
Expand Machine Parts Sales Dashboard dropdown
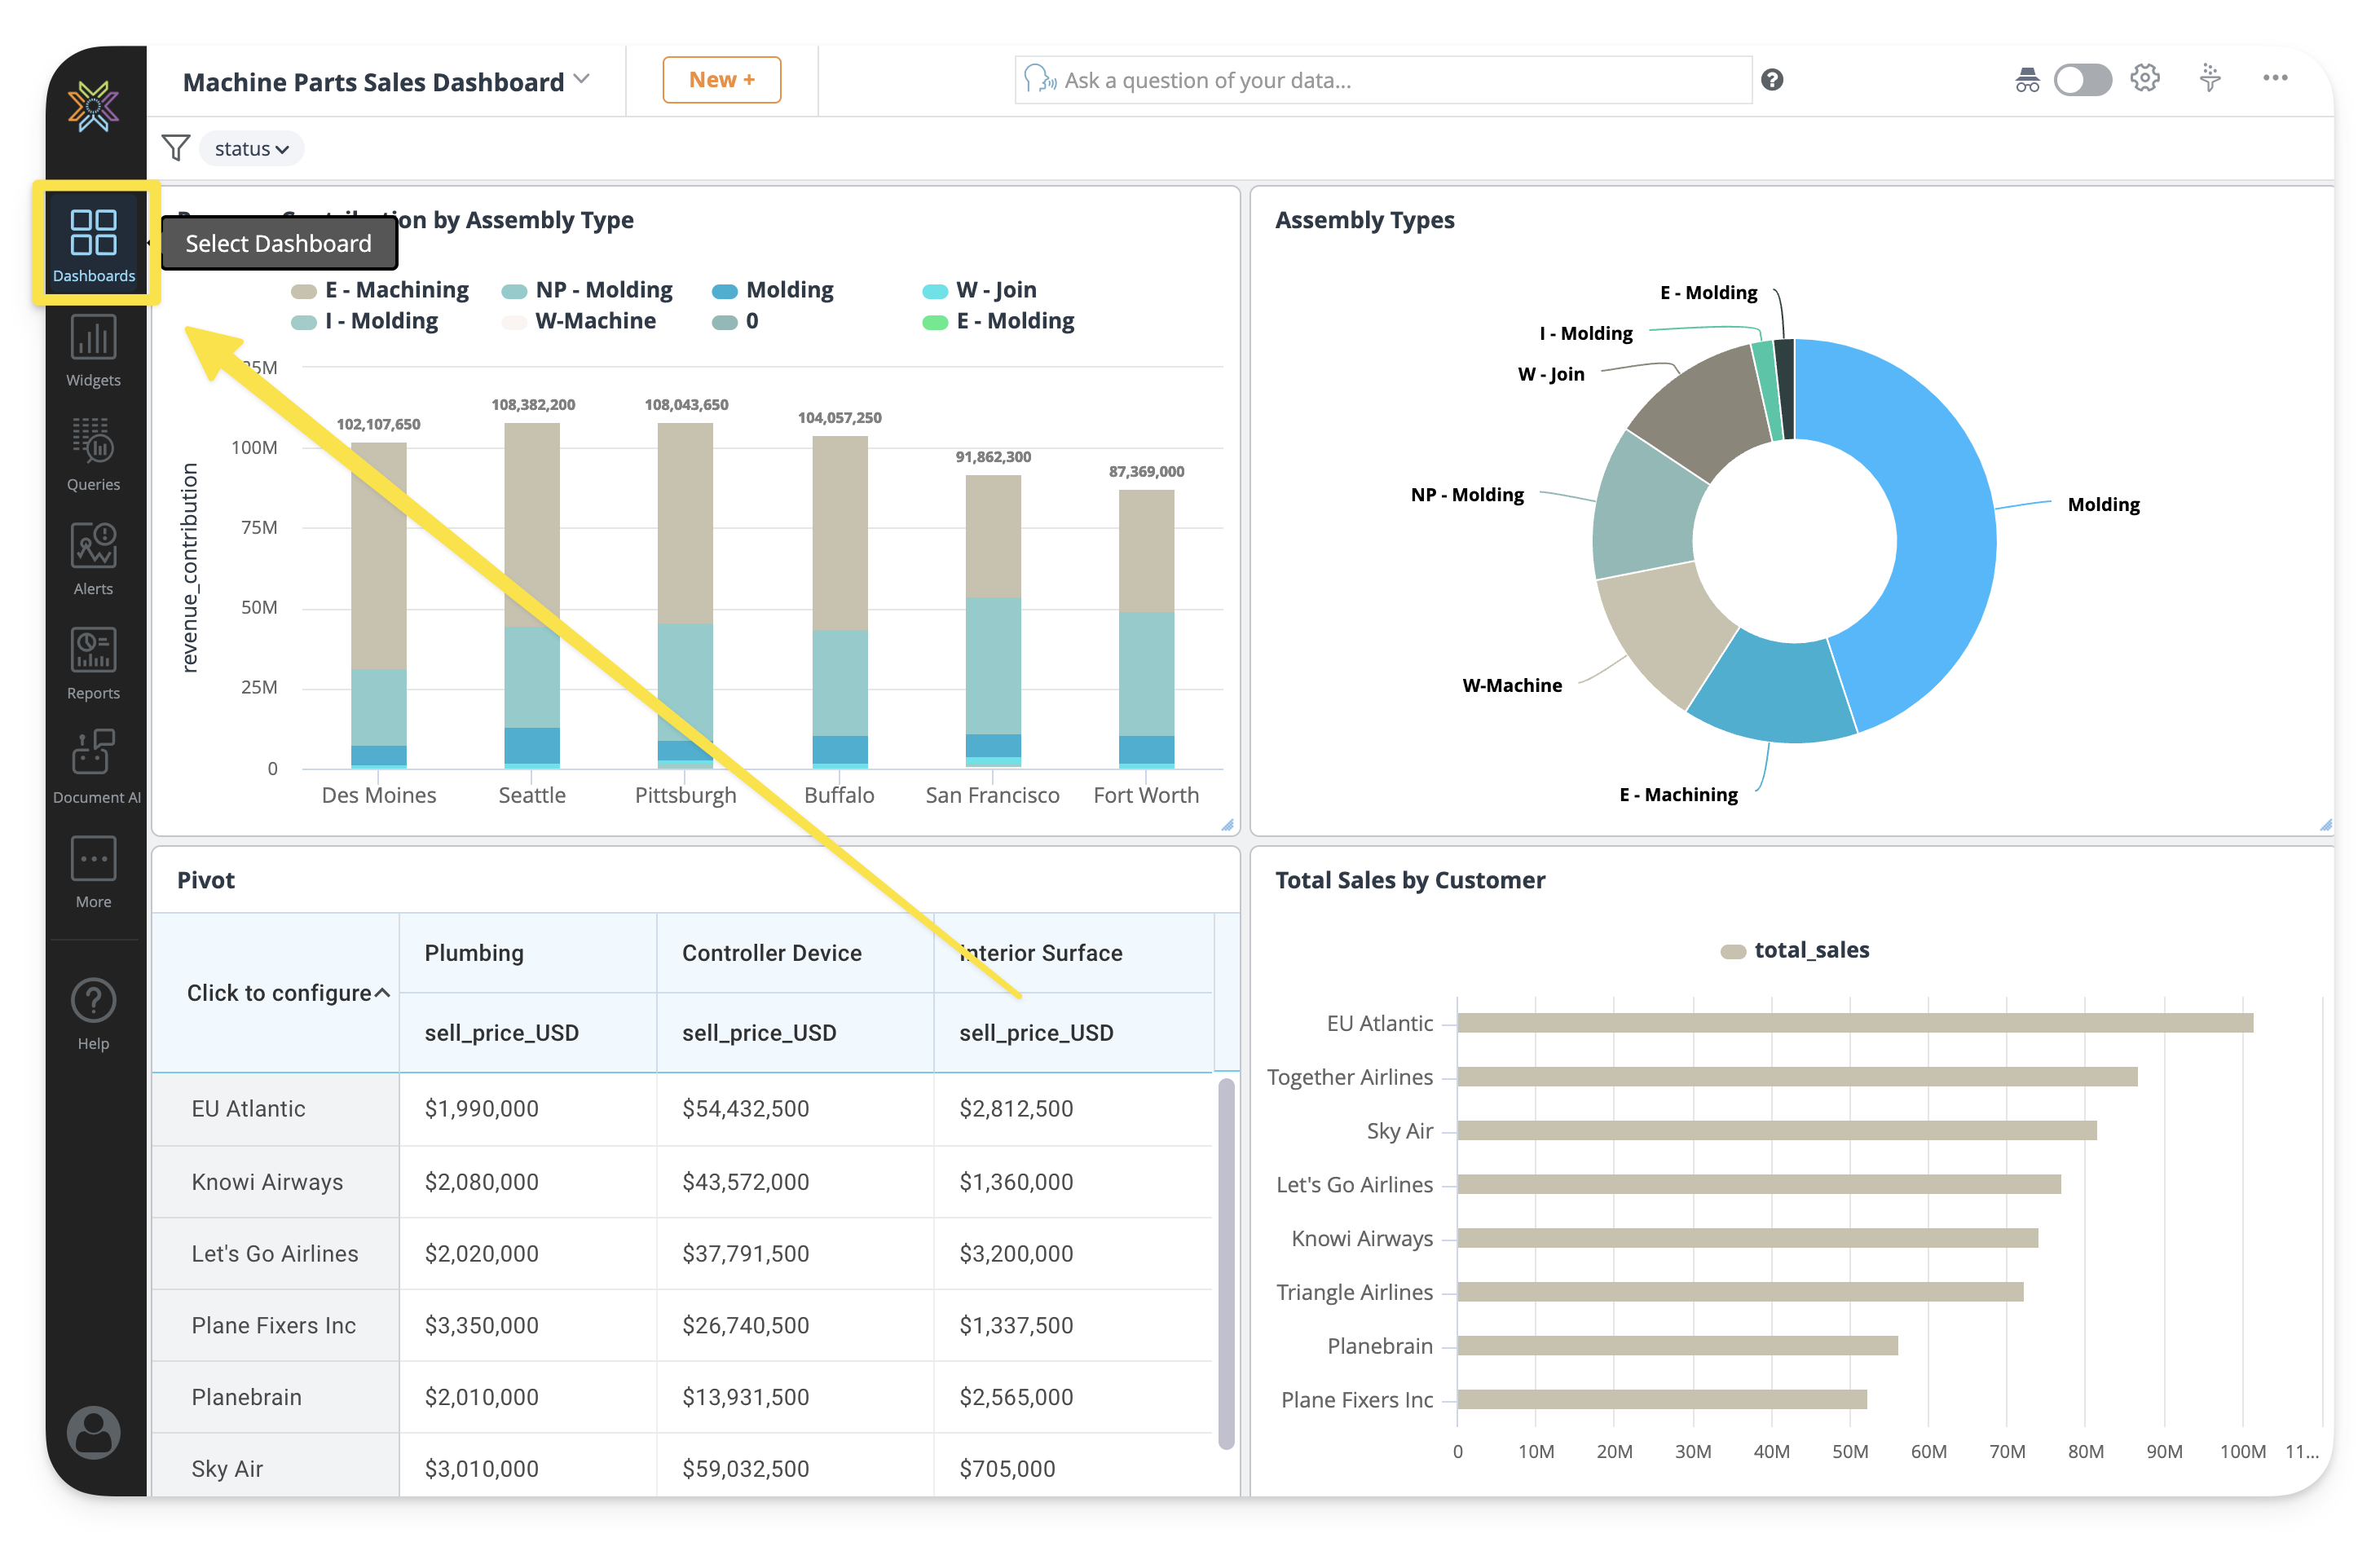582,80
